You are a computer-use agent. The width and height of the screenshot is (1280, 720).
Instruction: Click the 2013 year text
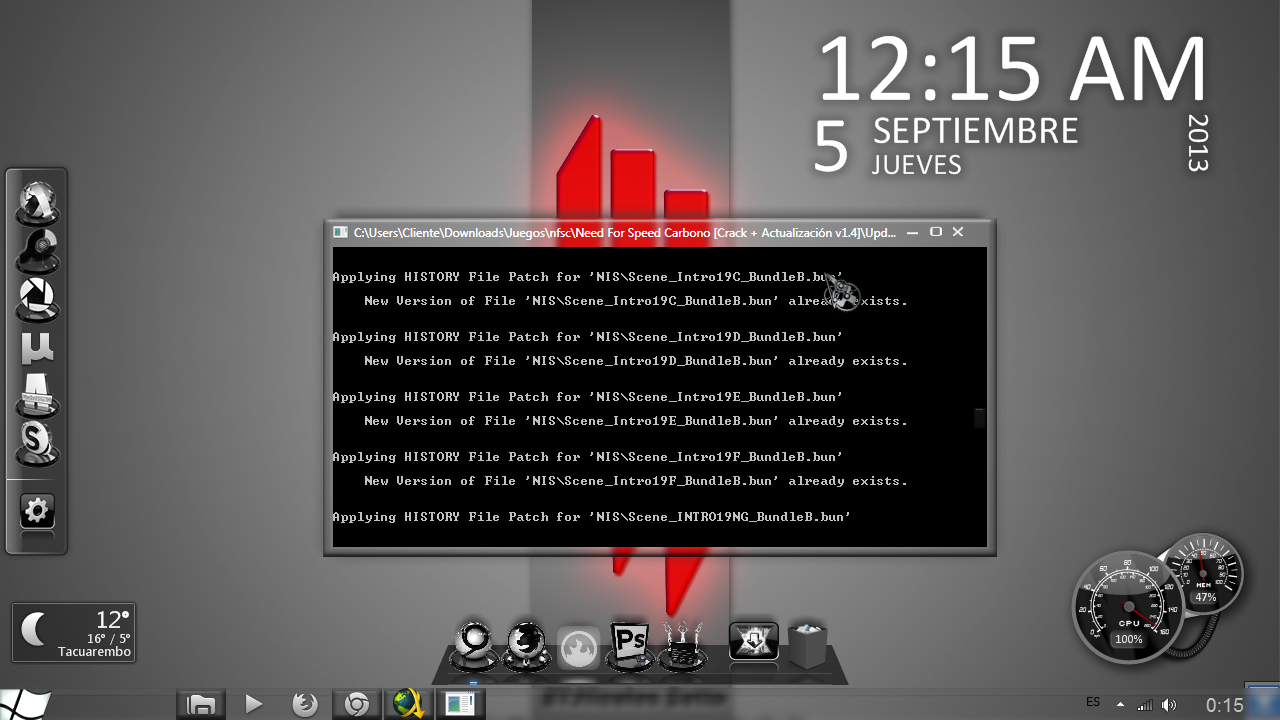[1198, 143]
